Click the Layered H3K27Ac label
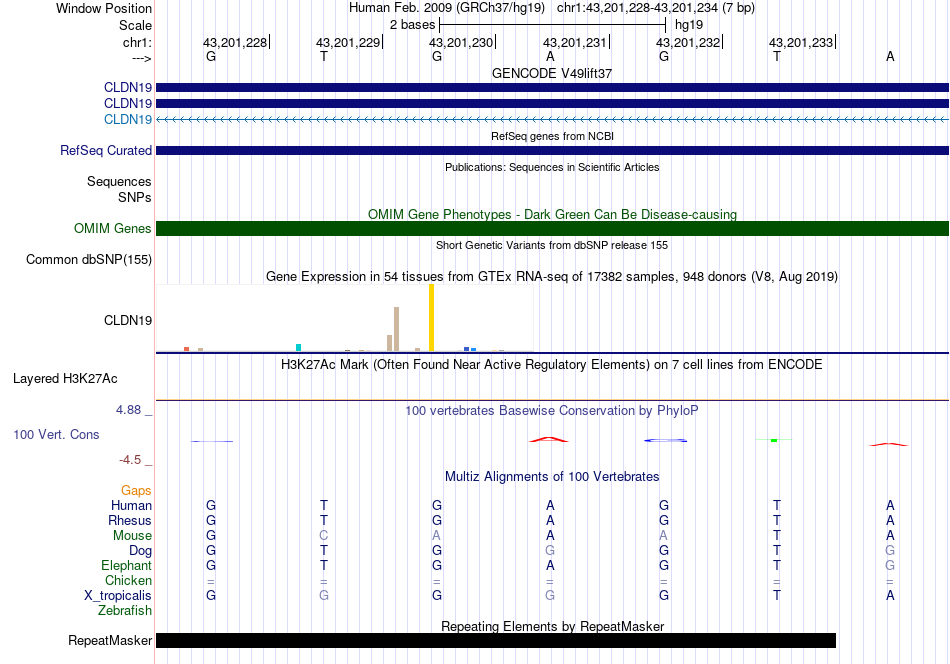Viewport: 950px width, 664px height. tap(65, 379)
